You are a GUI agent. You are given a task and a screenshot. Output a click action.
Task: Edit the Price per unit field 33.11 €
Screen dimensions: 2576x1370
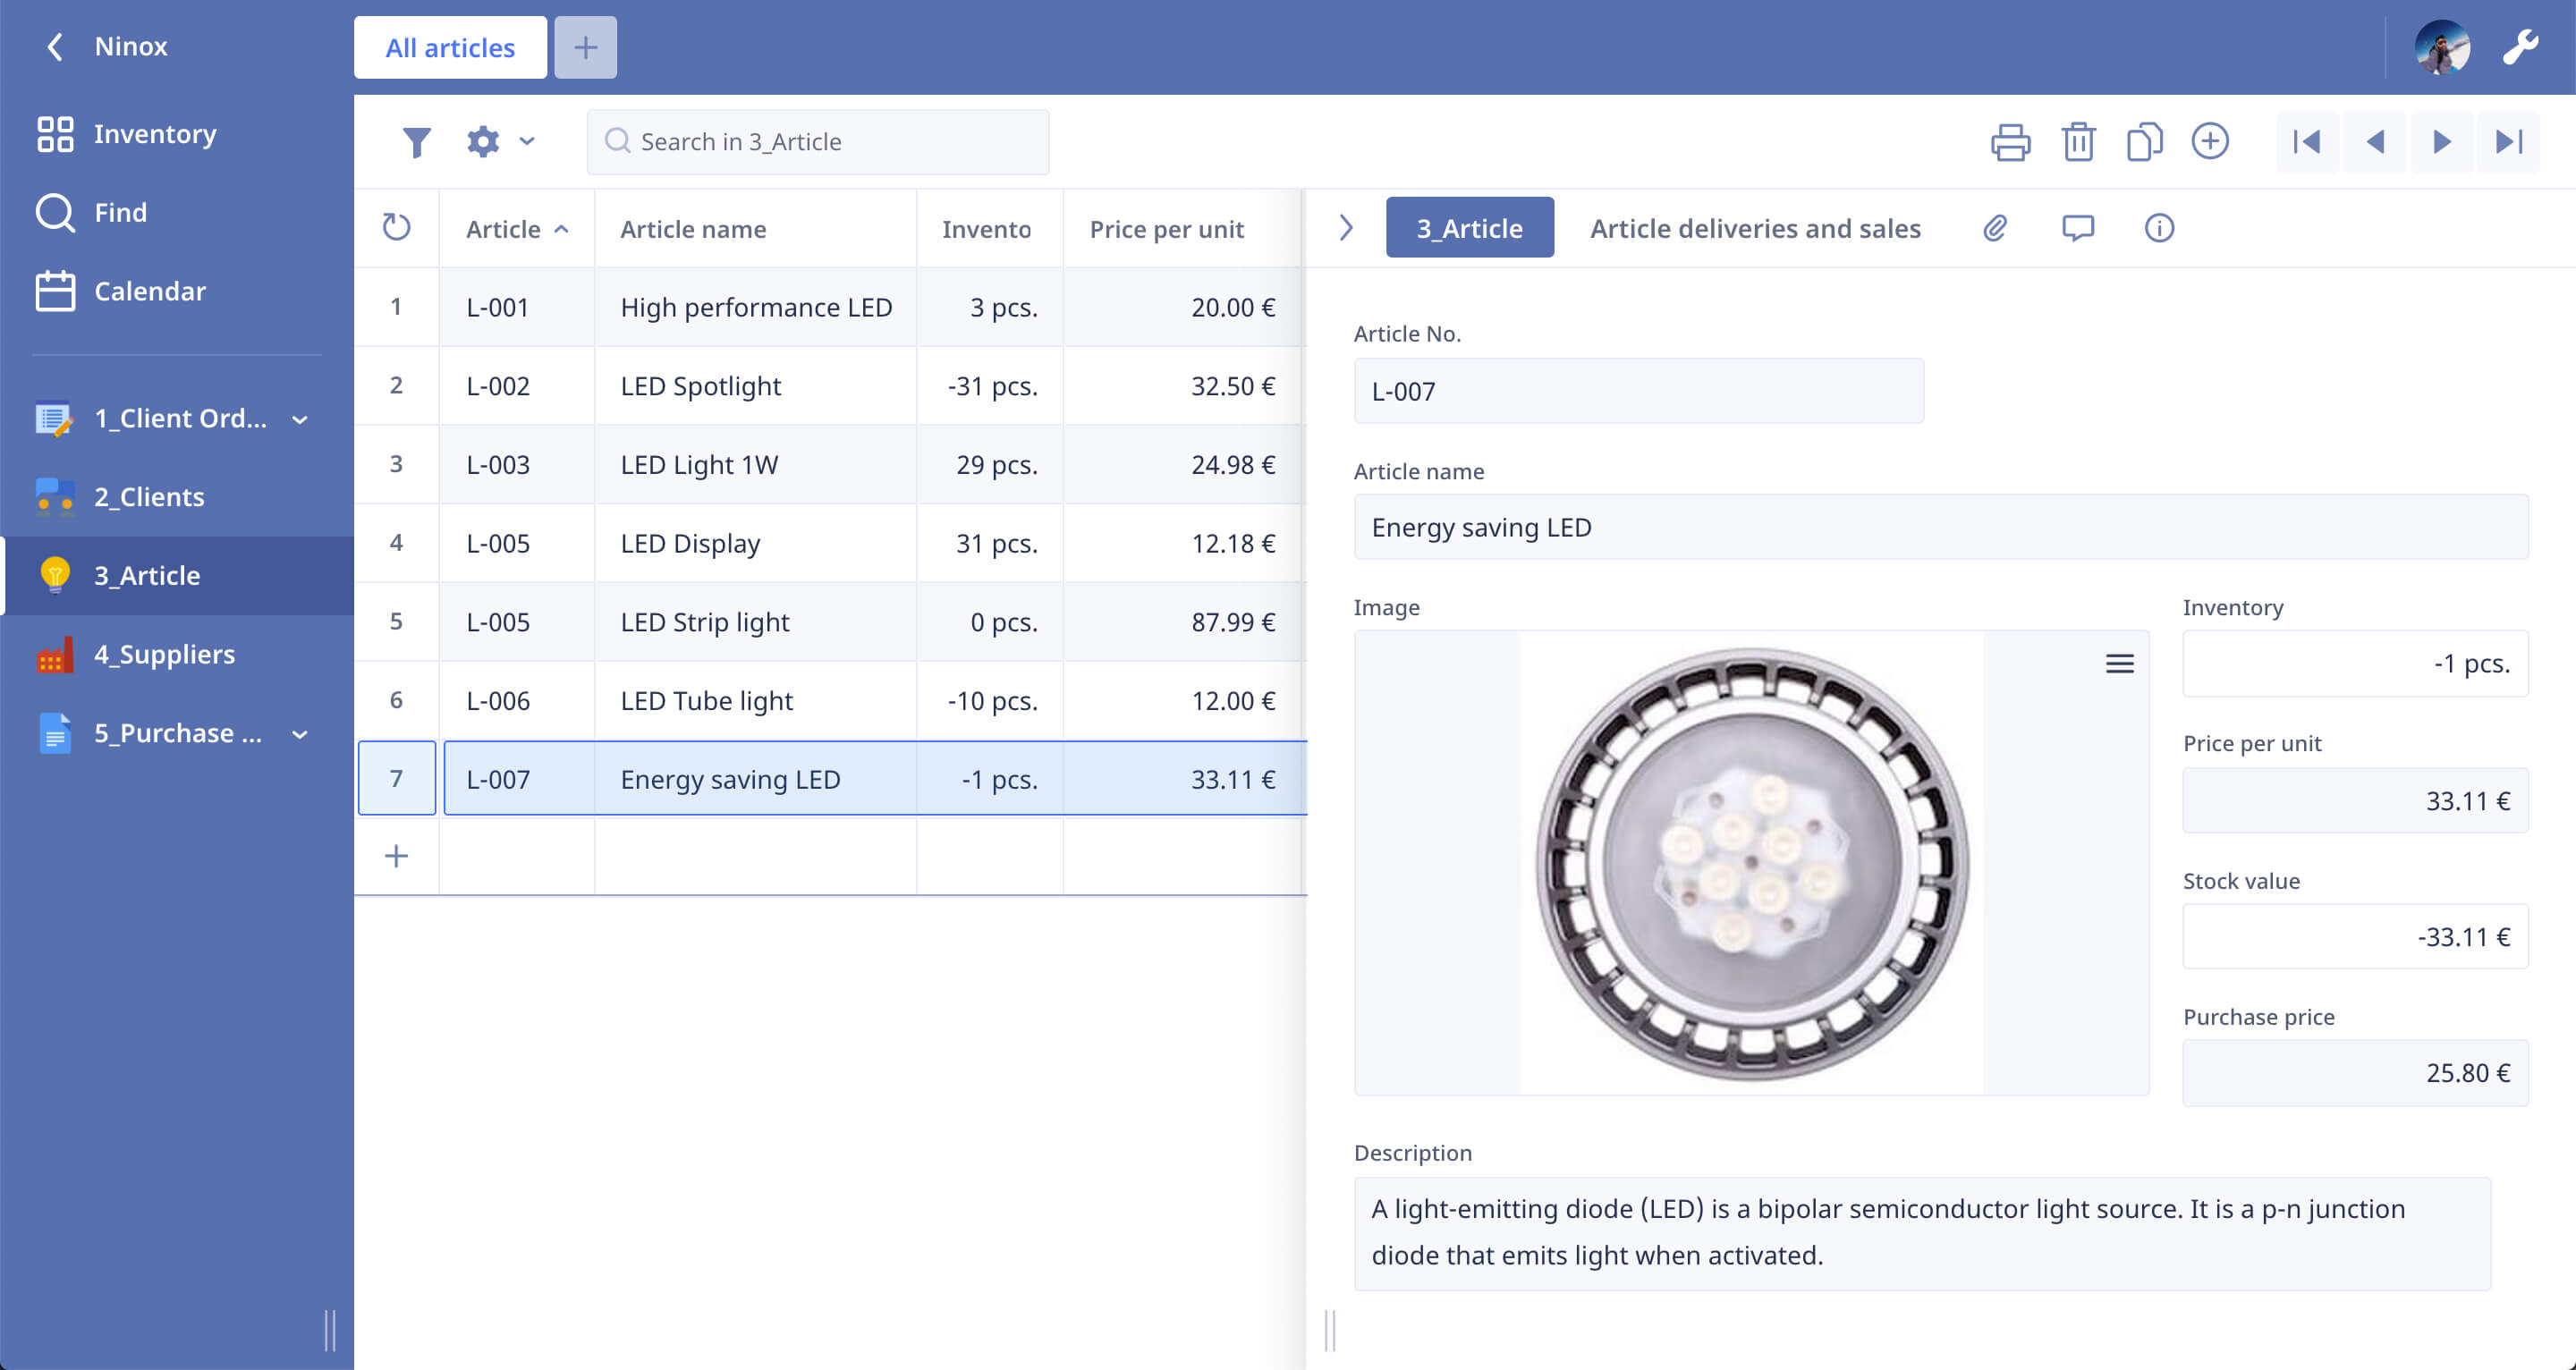[2355, 800]
